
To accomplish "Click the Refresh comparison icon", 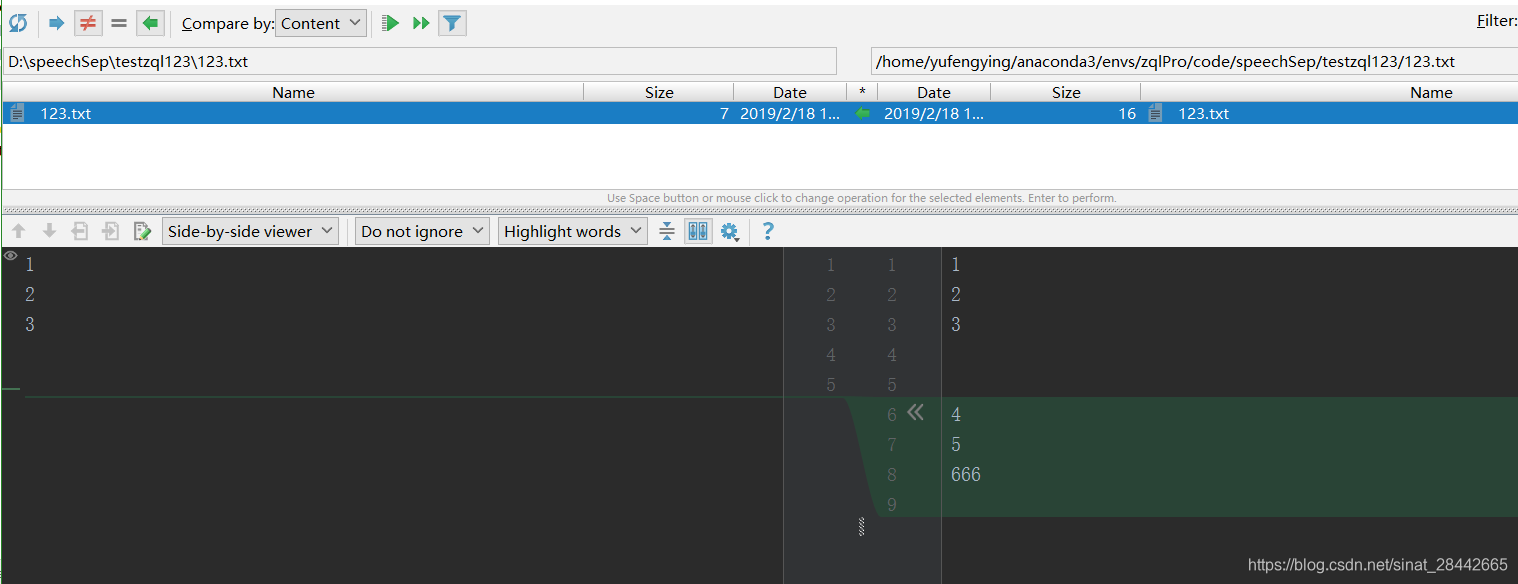I will coord(18,23).
